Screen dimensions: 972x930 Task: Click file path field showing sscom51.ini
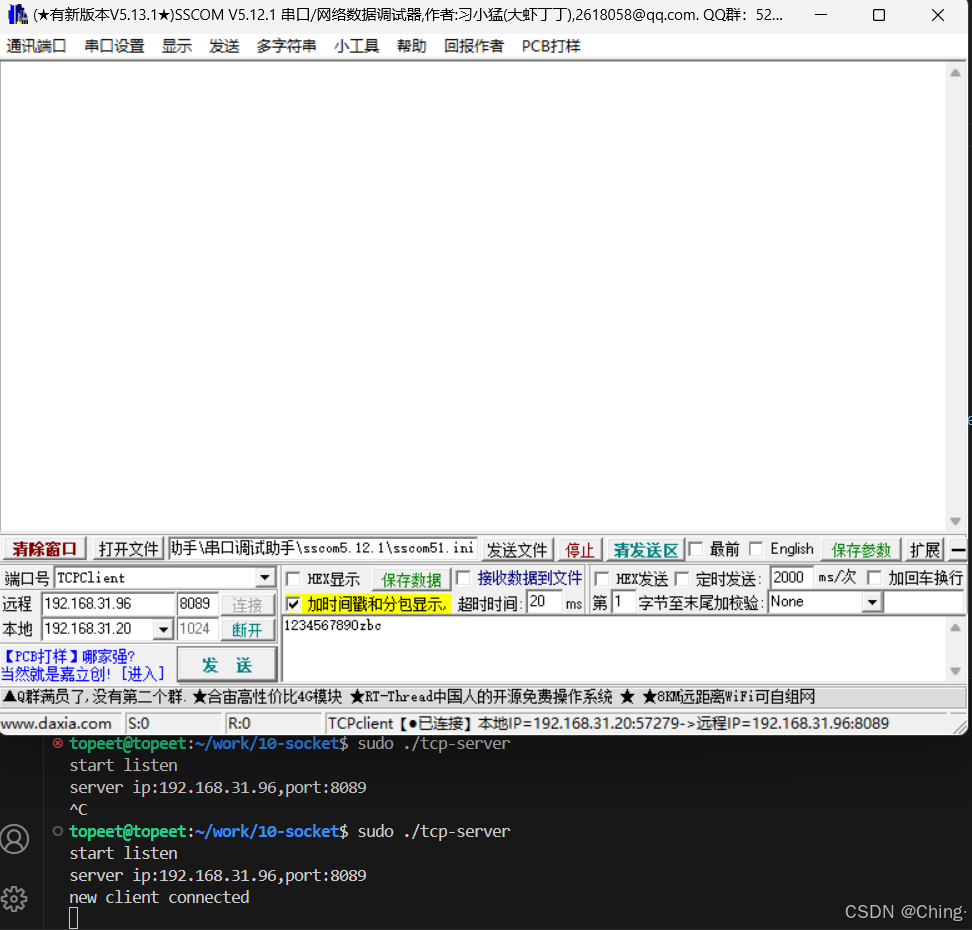(x=323, y=549)
